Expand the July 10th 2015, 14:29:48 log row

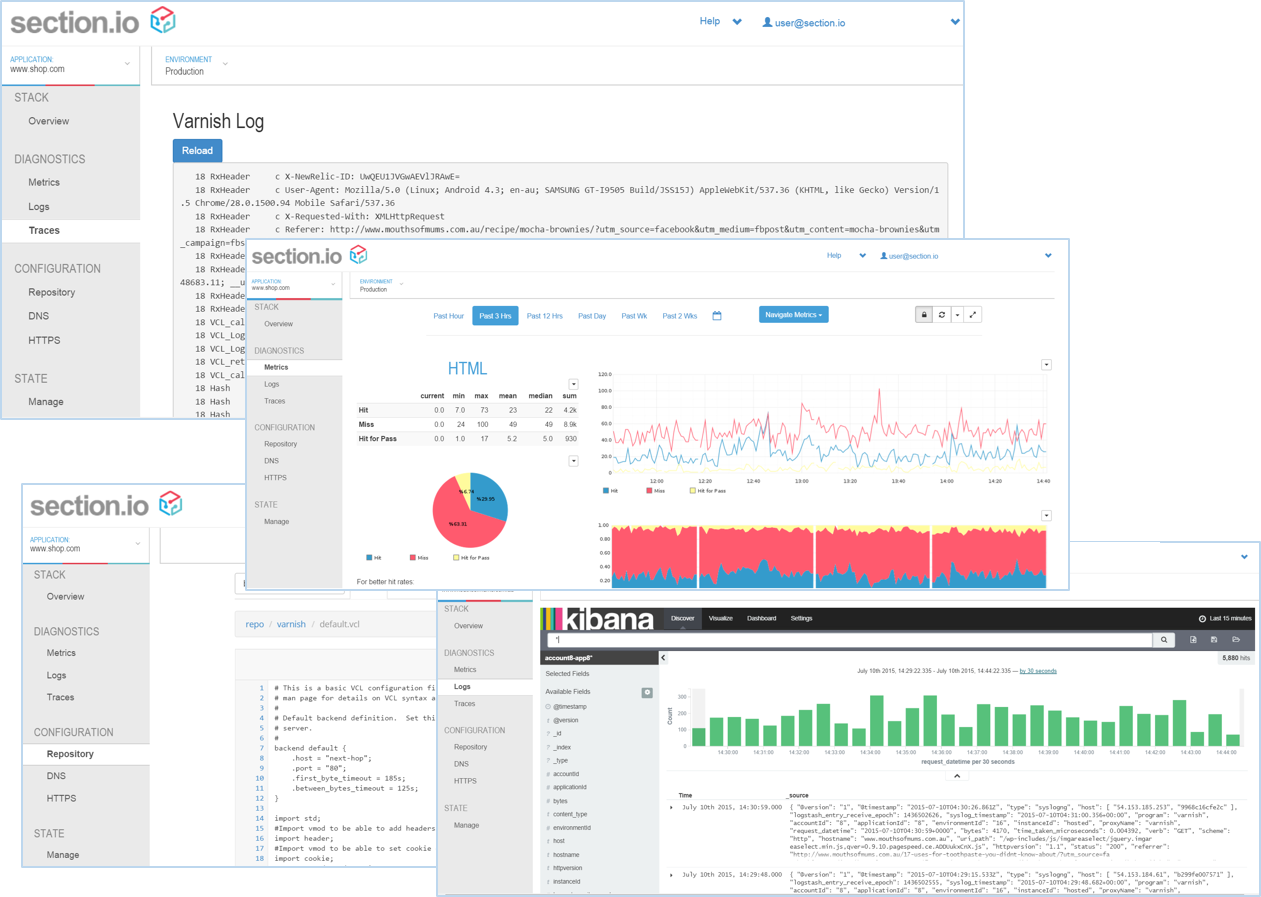tap(671, 875)
